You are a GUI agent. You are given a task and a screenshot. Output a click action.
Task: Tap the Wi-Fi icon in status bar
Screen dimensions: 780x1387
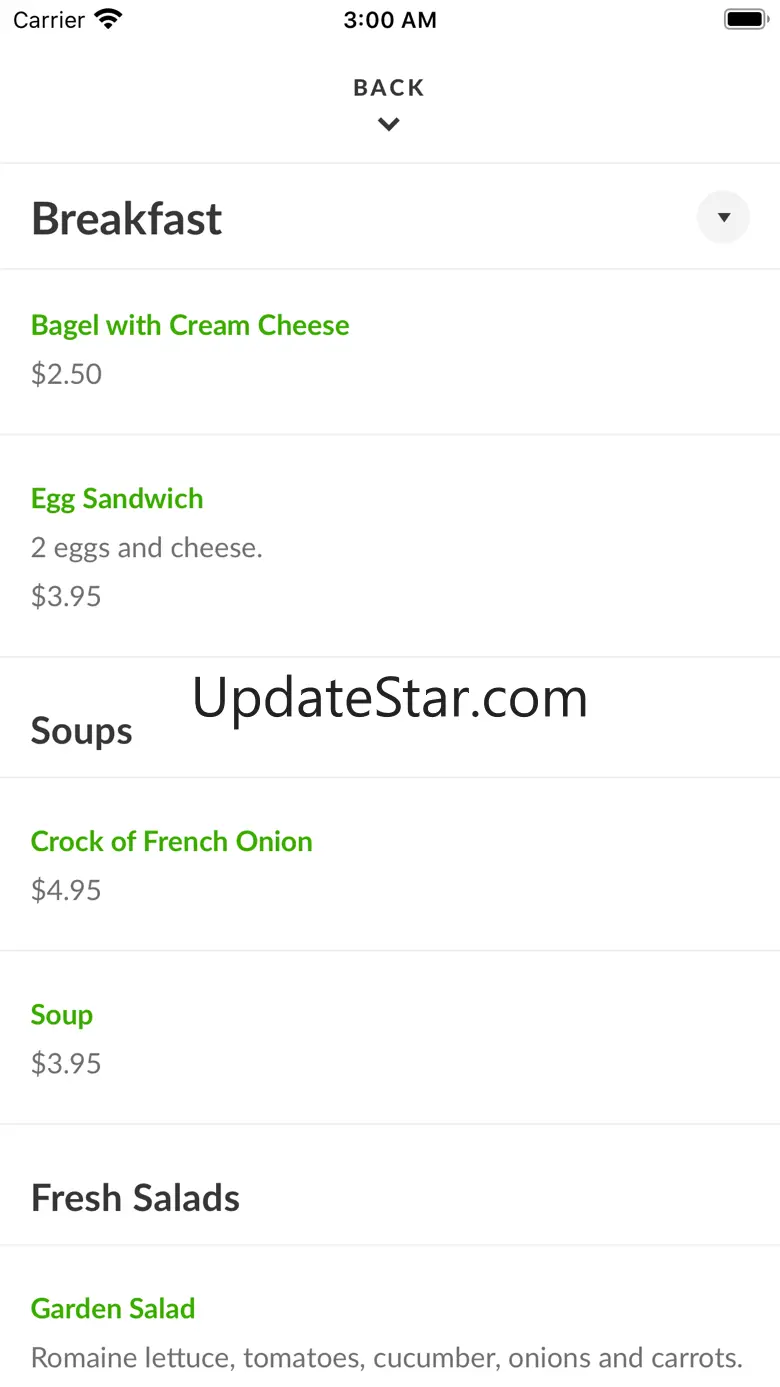(x=108, y=19)
